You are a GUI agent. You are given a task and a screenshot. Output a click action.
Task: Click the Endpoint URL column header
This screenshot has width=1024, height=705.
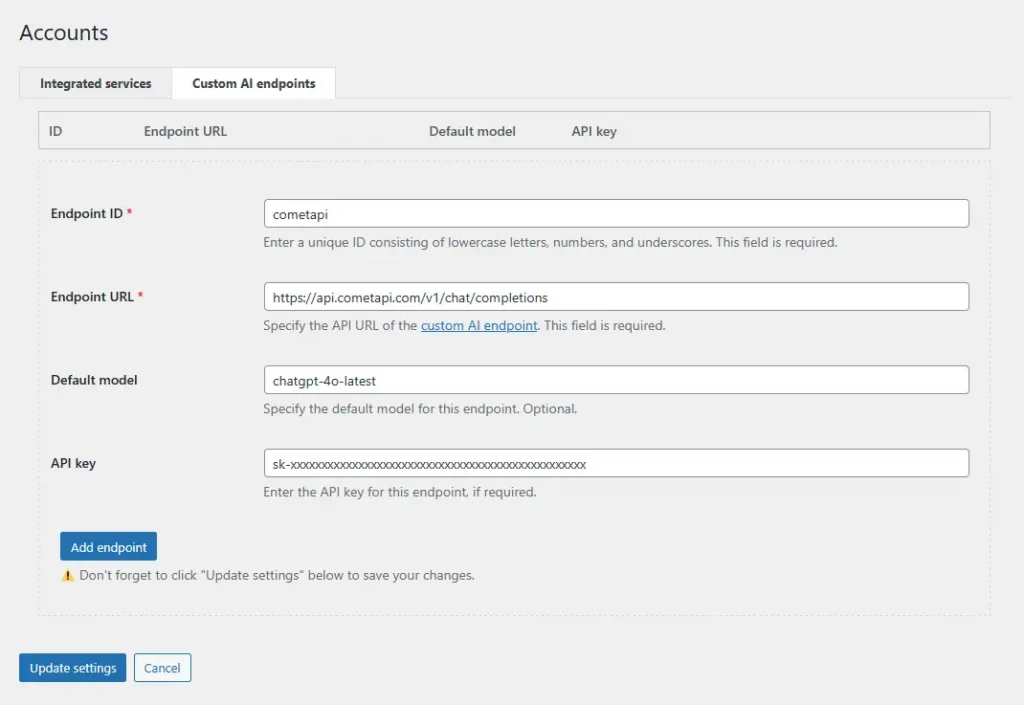coord(185,131)
